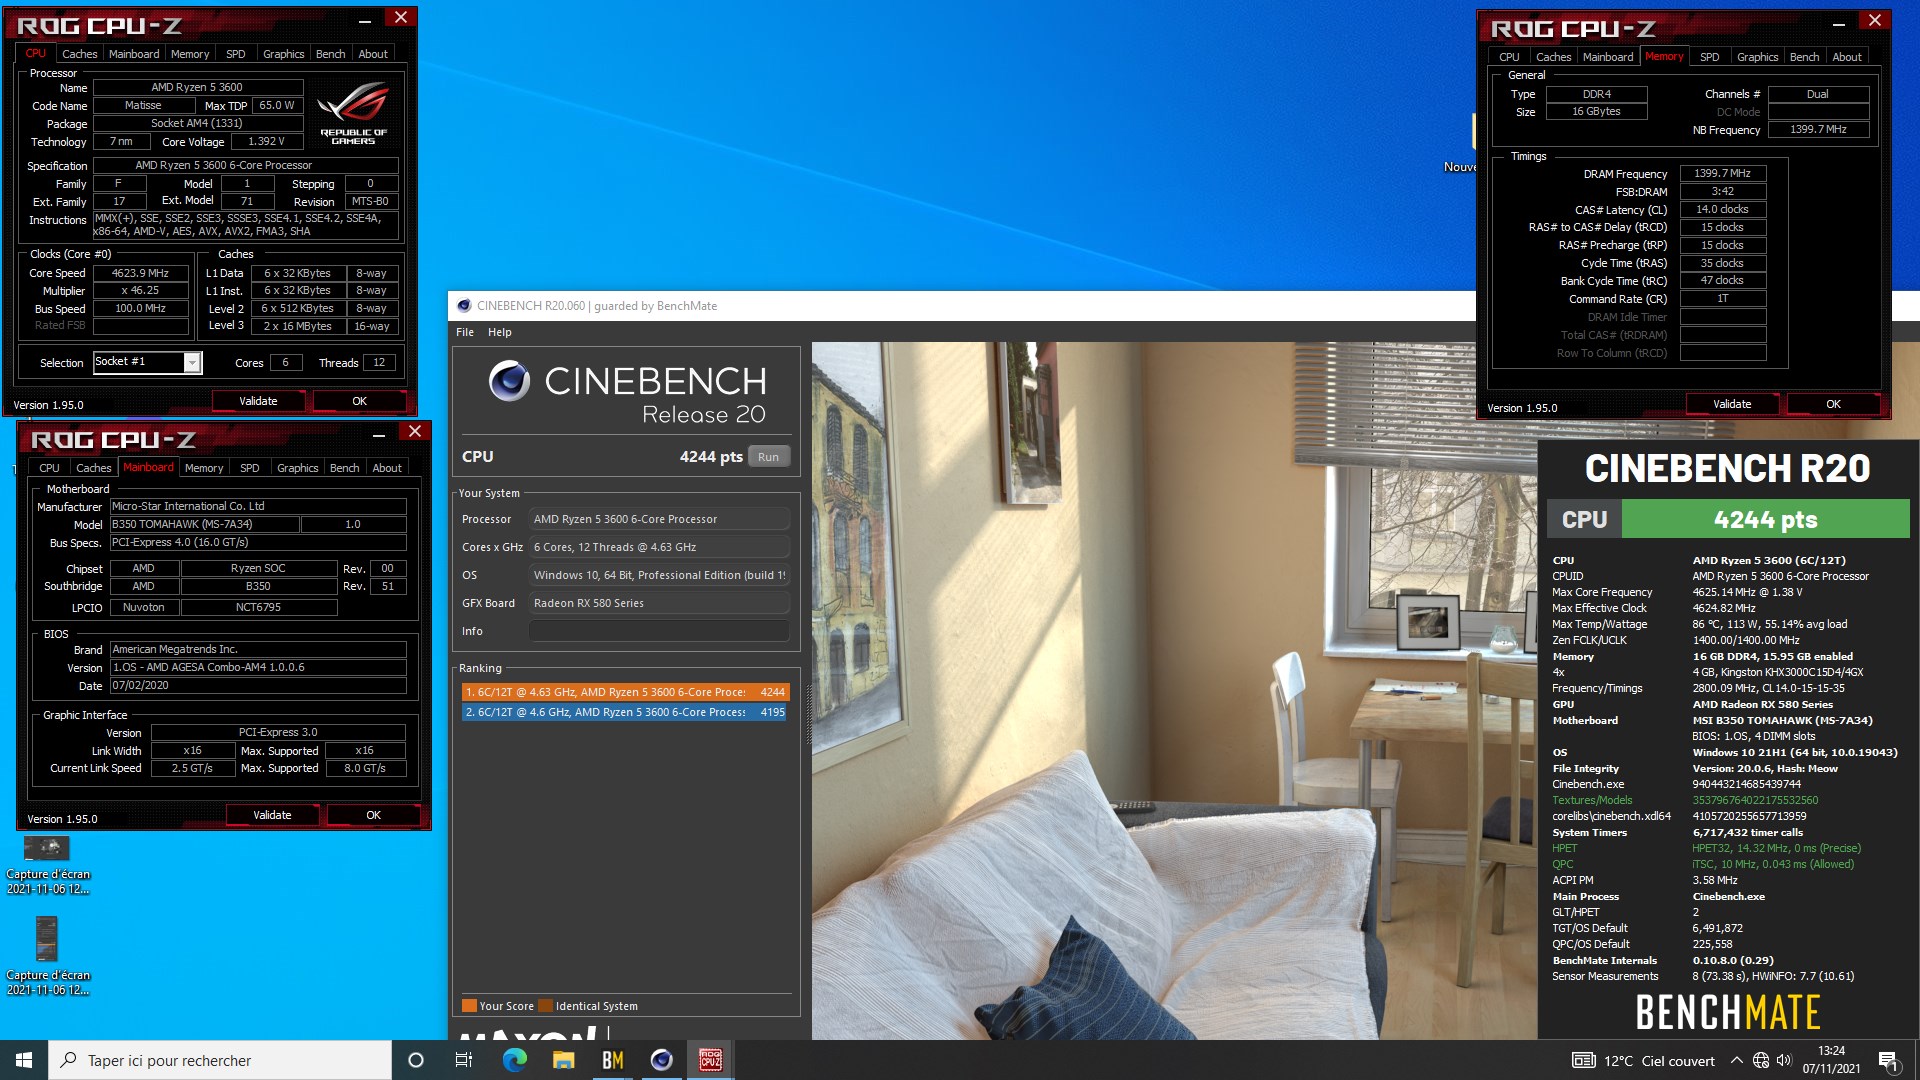Open Cinebench File menu
The image size is (1920, 1080).
[x=465, y=332]
